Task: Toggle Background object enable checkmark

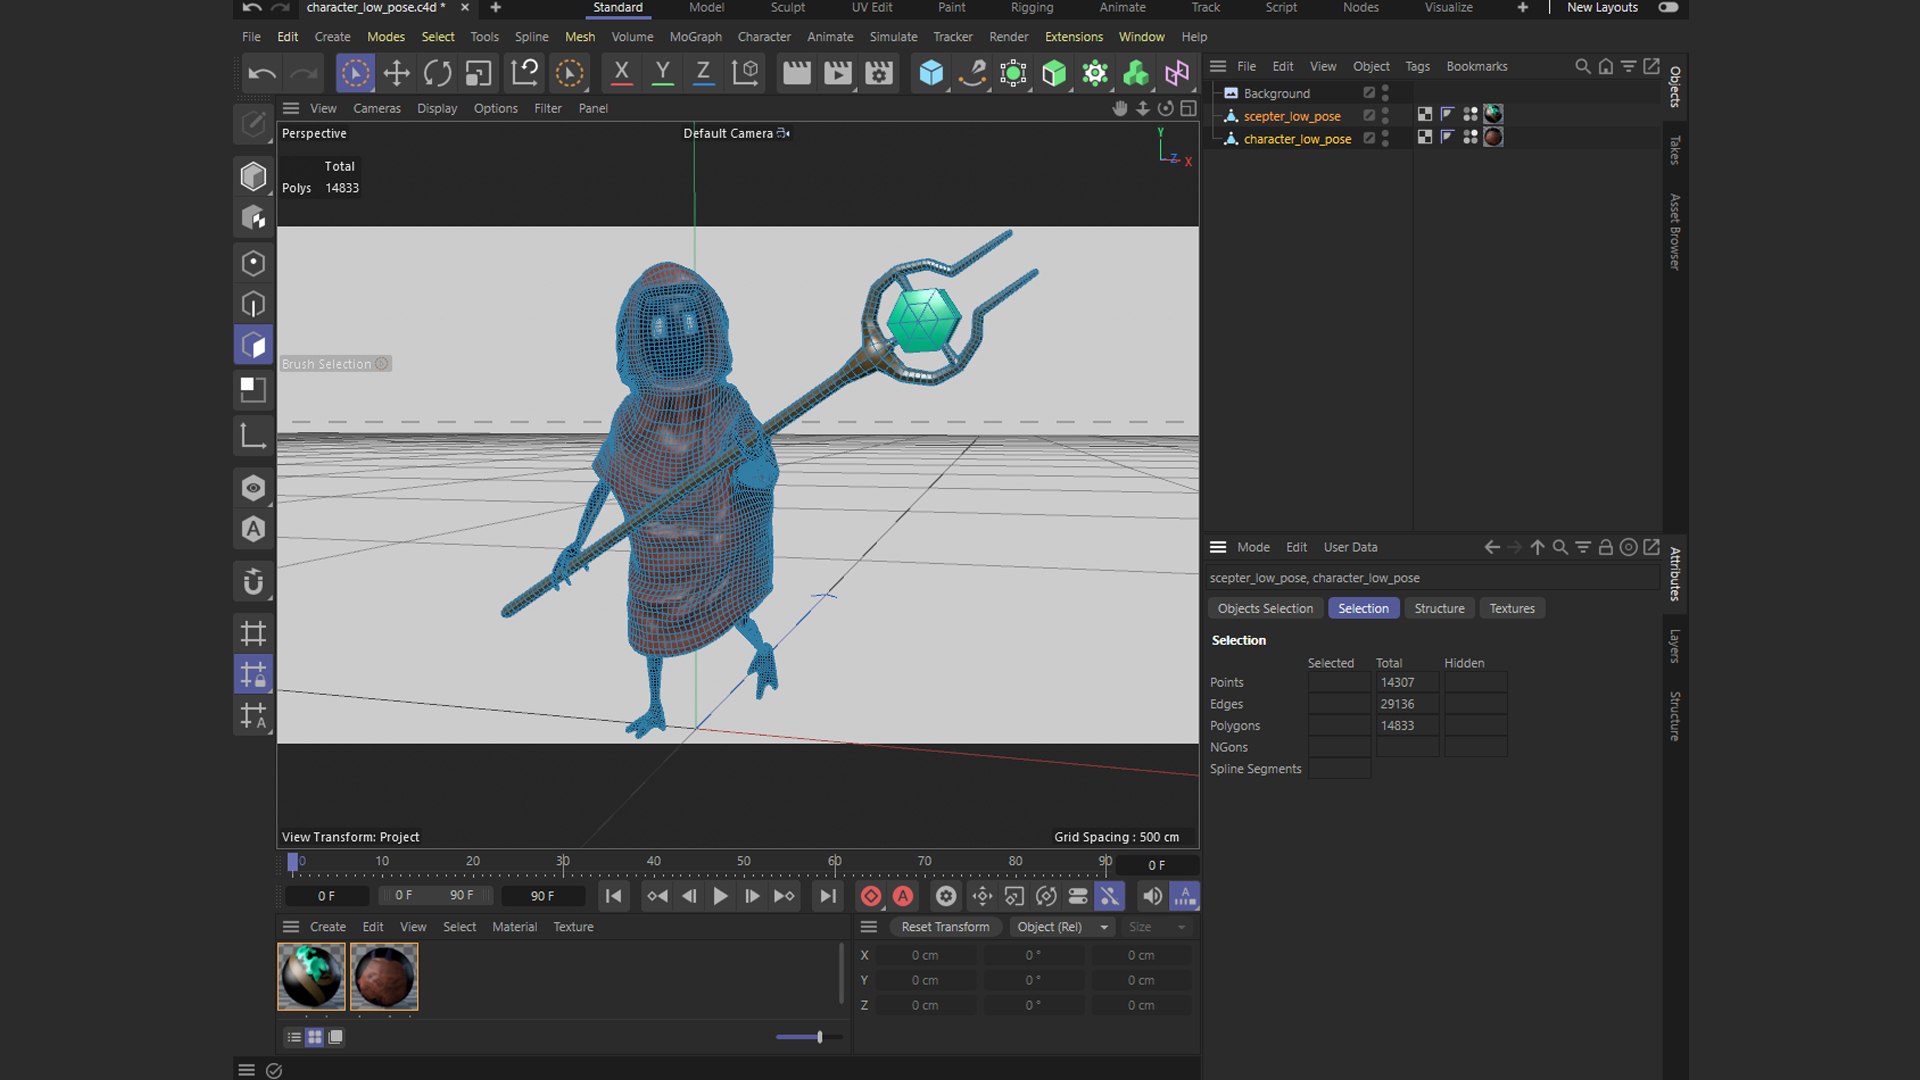Action: (x=1369, y=93)
